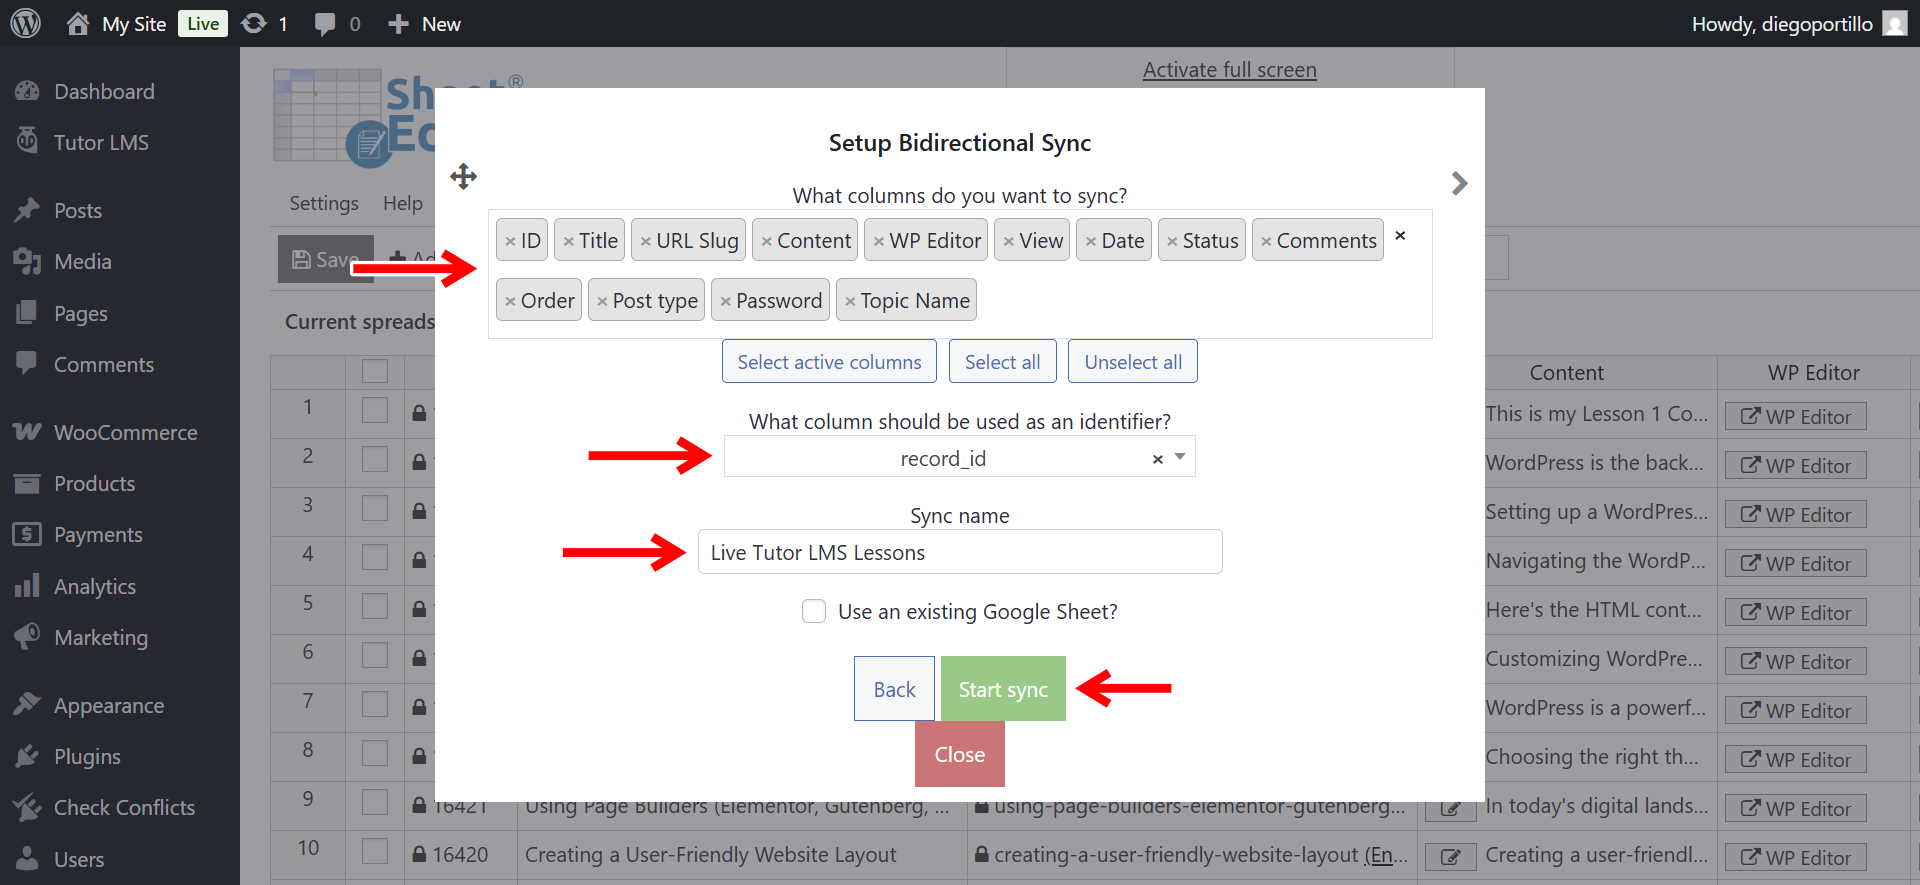The height and width of the screenshot is (885, 1920).
Task: Go Back in sync setup
Action: pos(894,689)
